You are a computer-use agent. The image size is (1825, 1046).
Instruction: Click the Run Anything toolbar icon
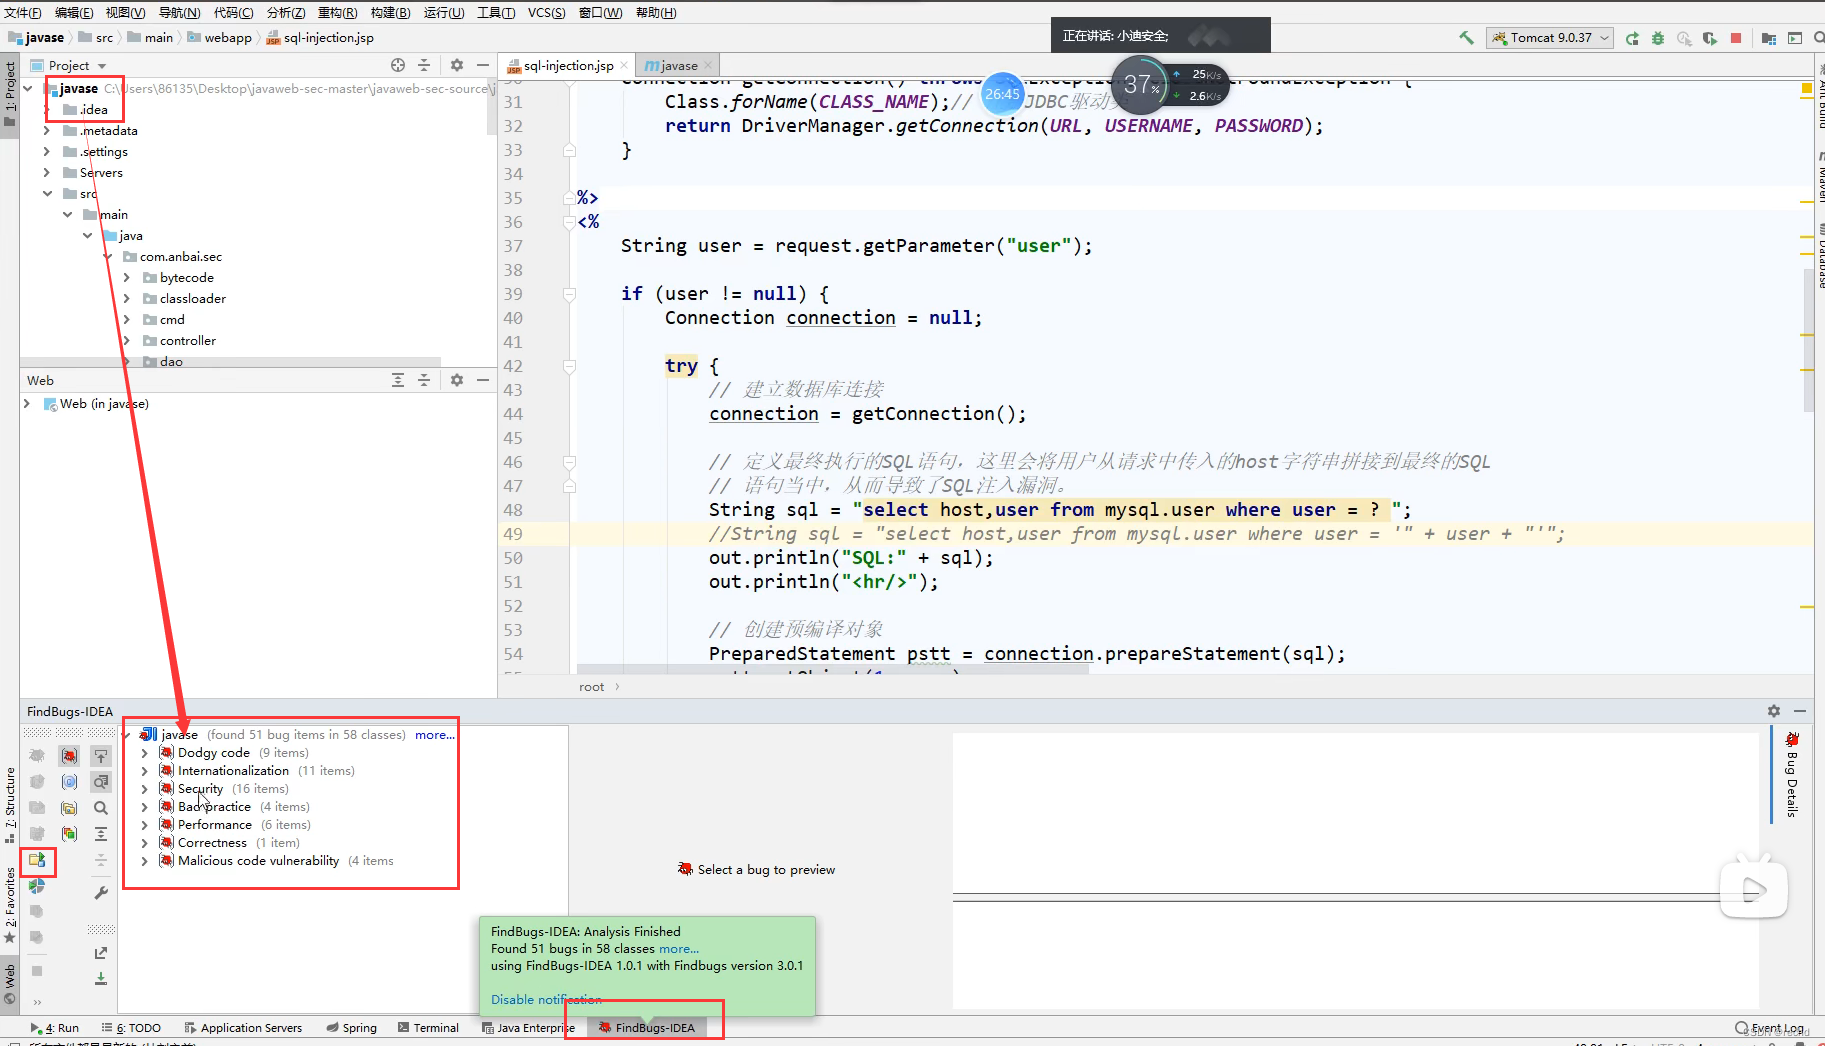point(1795,38)
